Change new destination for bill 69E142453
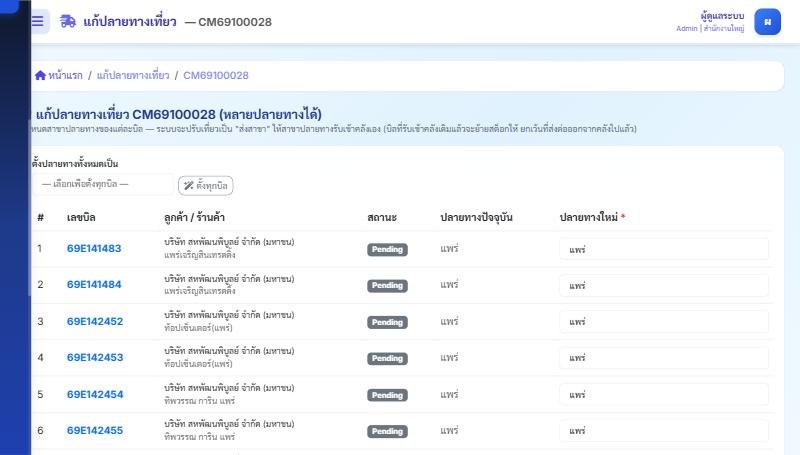This screenshot has height=455, width=800. tap(664, 358)
